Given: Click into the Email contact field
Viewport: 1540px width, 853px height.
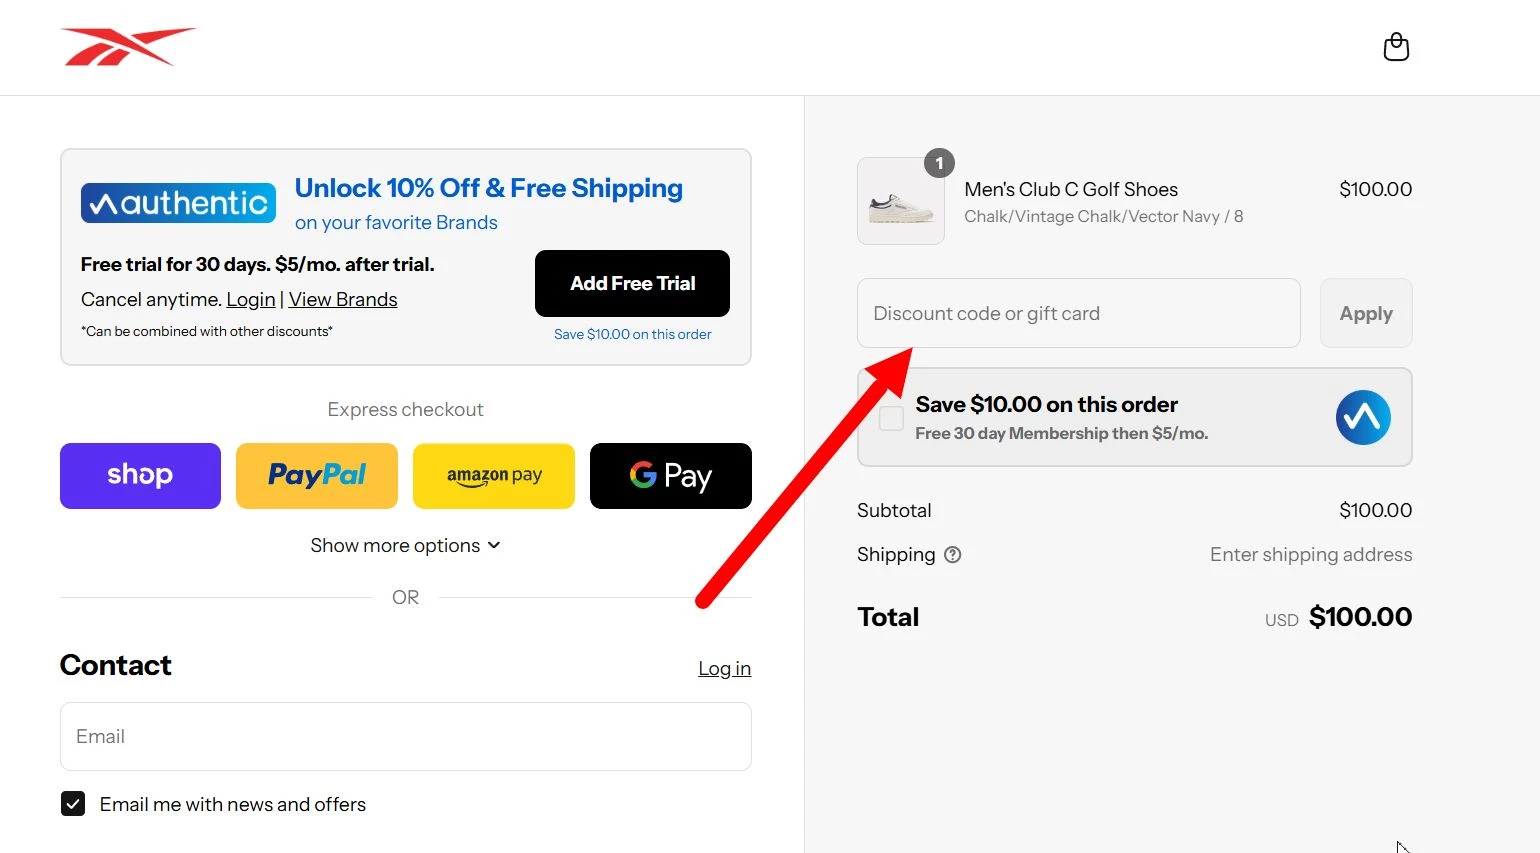Looking at the screenshot, I should 406,736.
